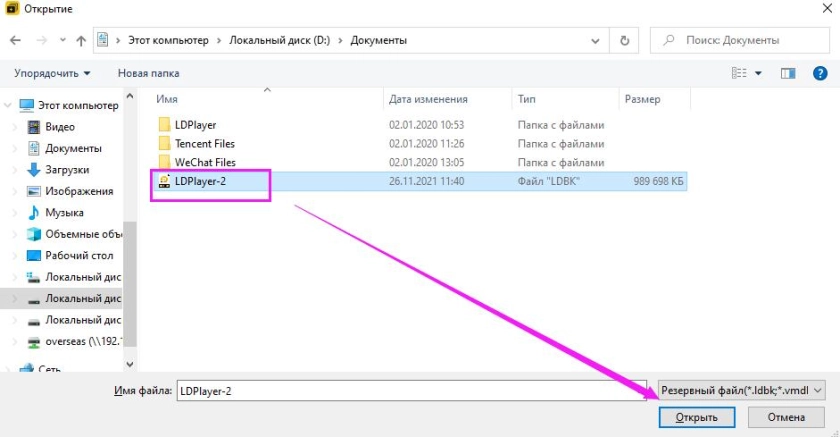
Task: Select Загрузки in the navigation pane
Action: tap(66, 170)
